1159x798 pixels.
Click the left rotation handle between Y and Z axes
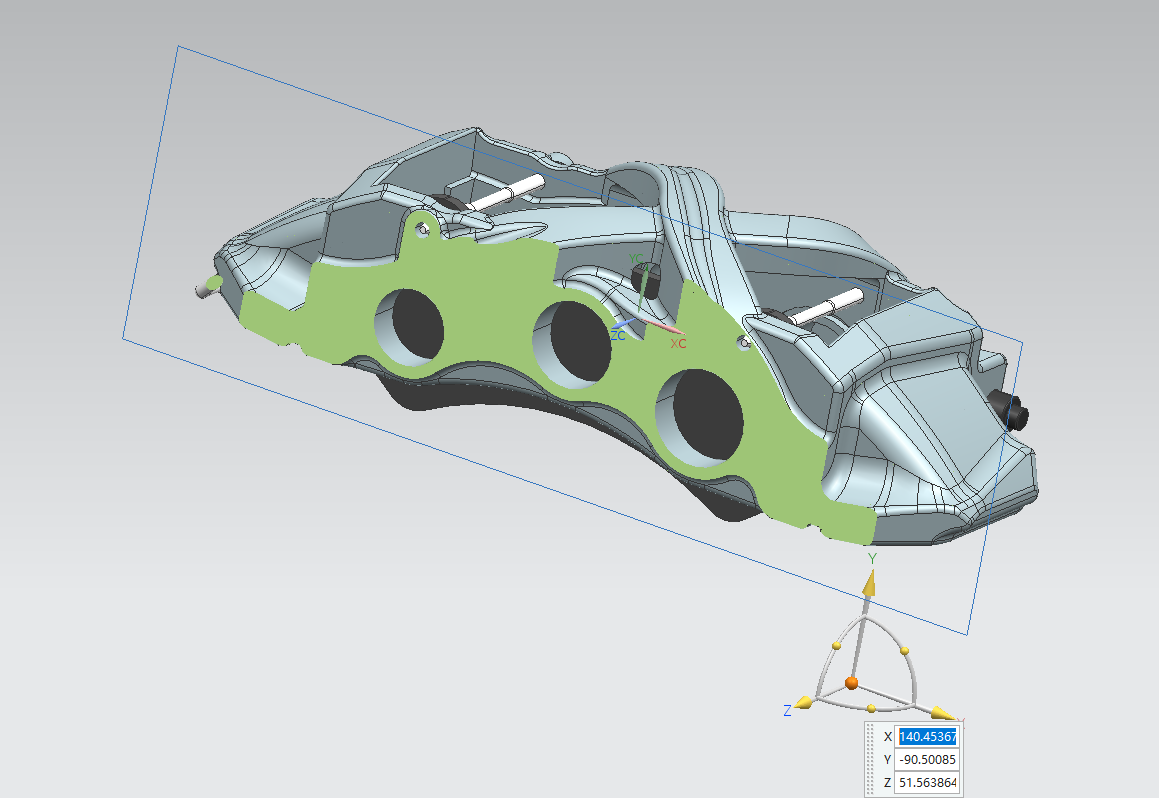coord(836,648)
